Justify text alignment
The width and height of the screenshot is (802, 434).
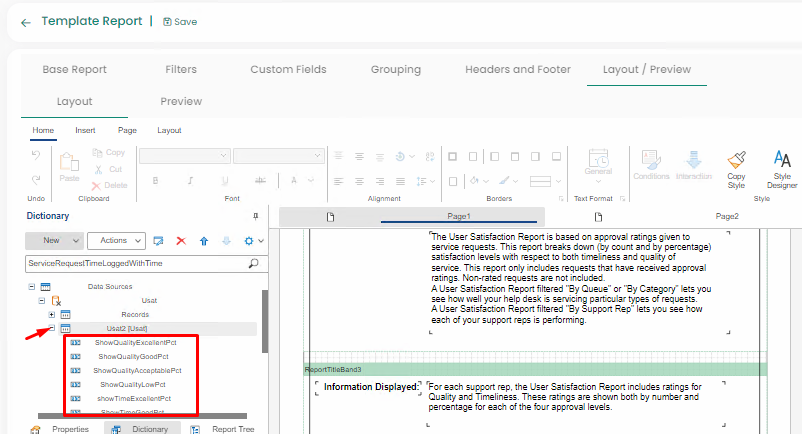[400, 181]
